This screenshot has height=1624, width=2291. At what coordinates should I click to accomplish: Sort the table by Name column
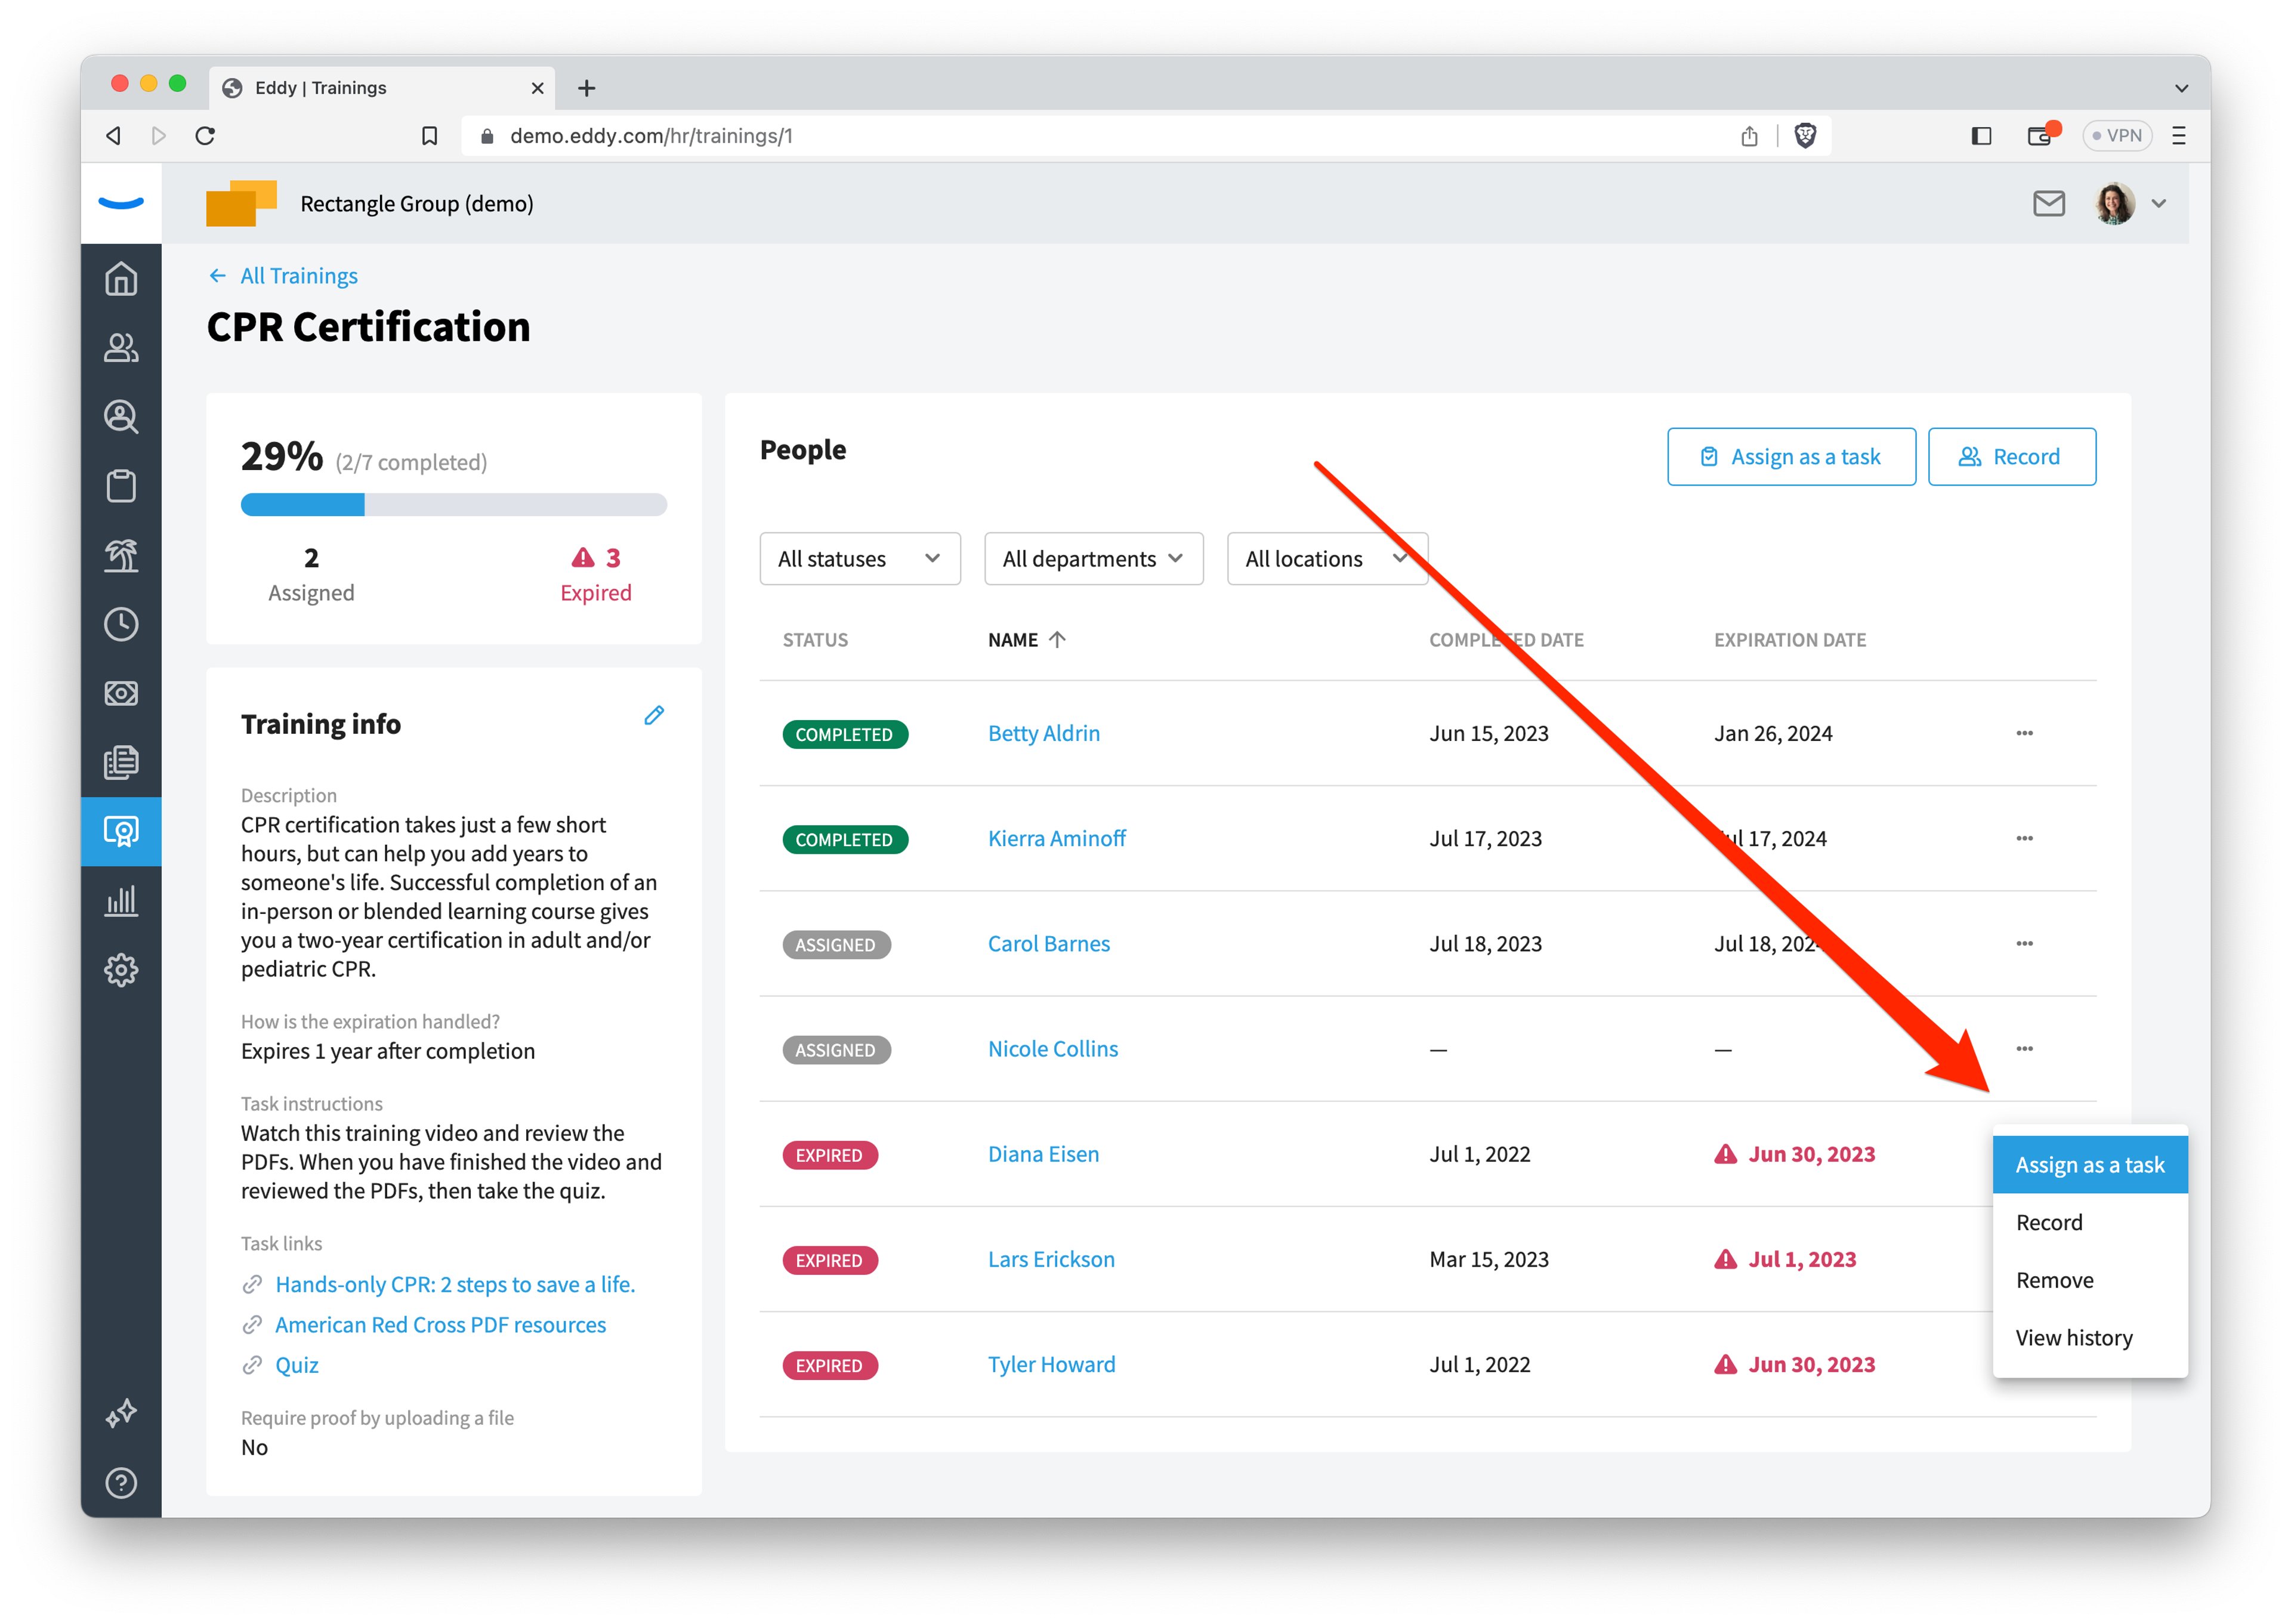[1026, 639]
